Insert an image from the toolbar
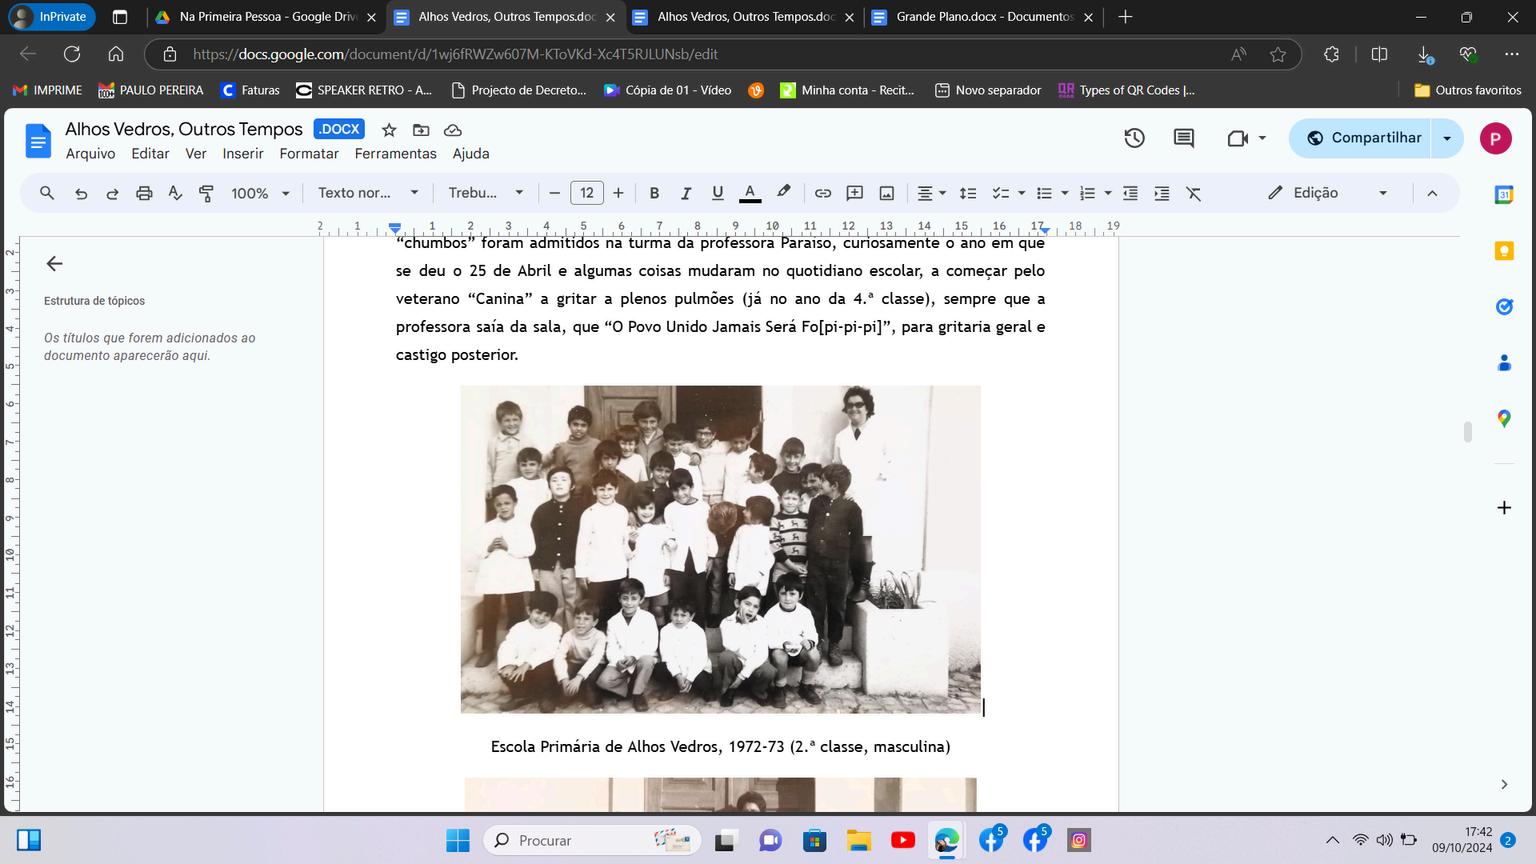The height and width of the screenshot is (864, 1536). (887, 193)
